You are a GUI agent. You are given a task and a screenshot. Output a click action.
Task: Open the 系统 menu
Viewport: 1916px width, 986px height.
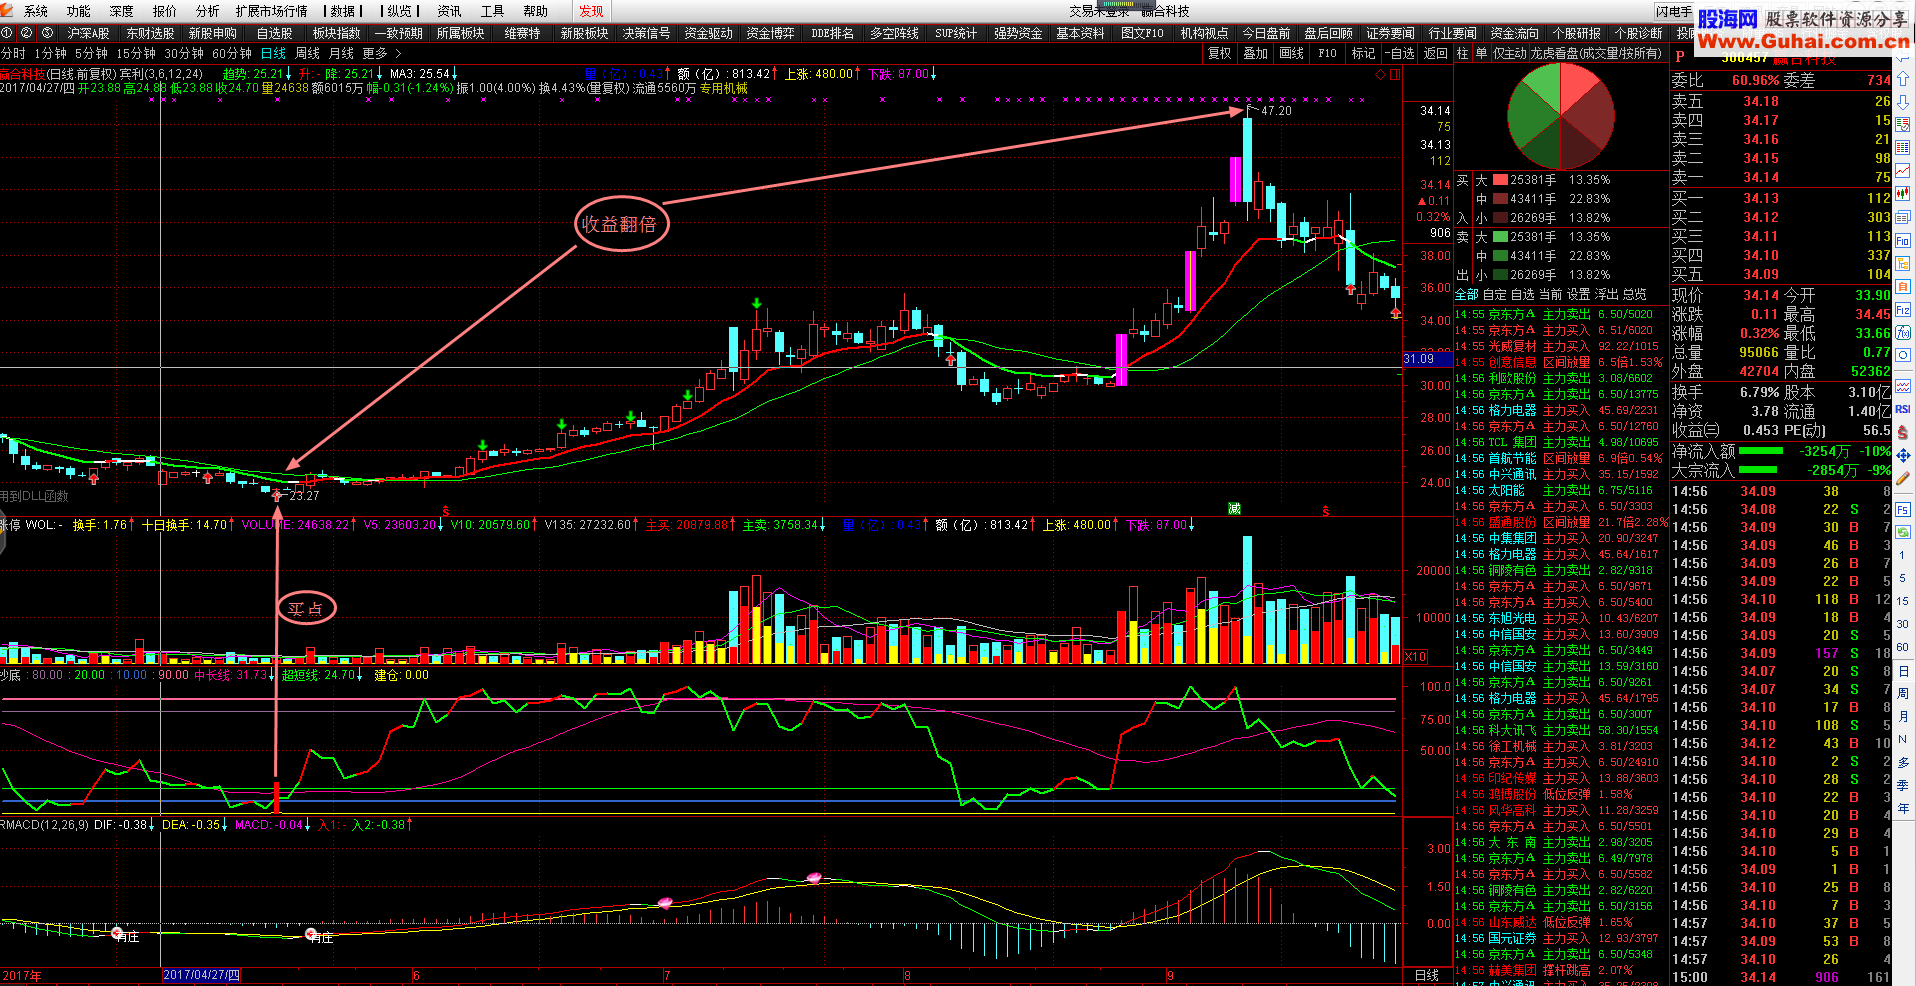click(x=36, y=11)
